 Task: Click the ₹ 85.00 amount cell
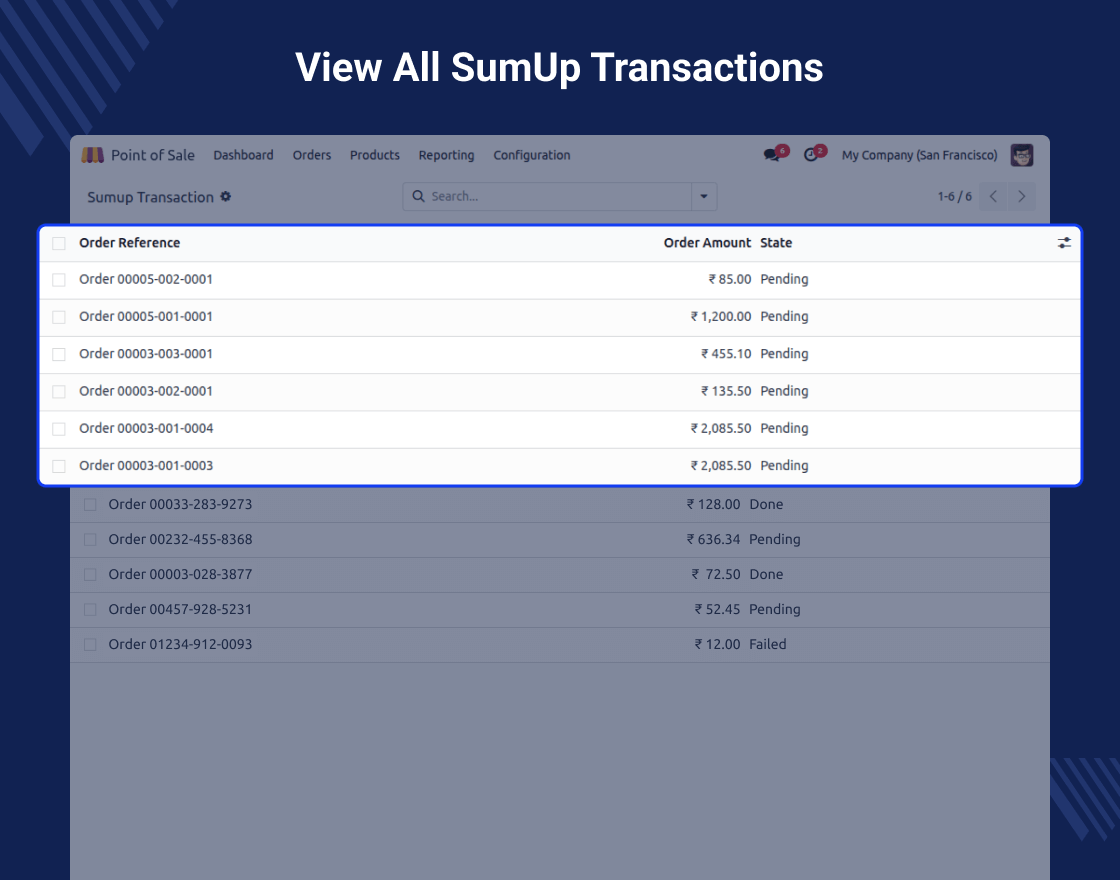tap(729, 279)
